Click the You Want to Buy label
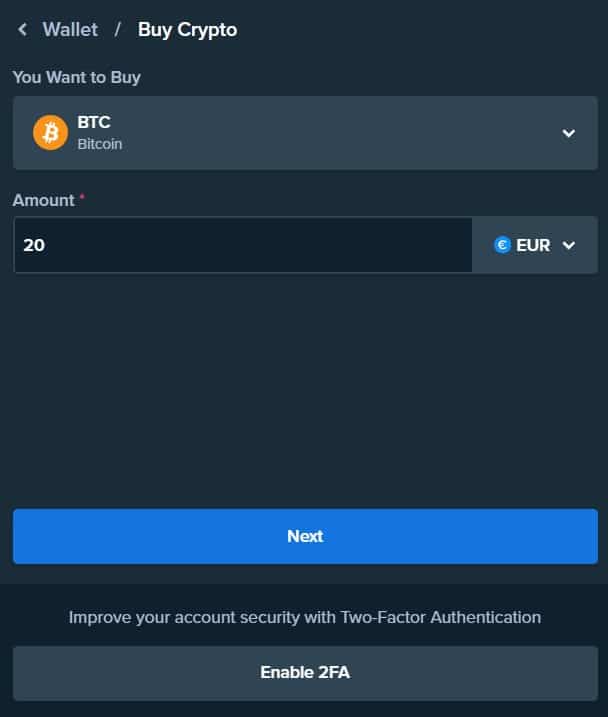This screenshot has width=608, height=717. coord(77,77)
